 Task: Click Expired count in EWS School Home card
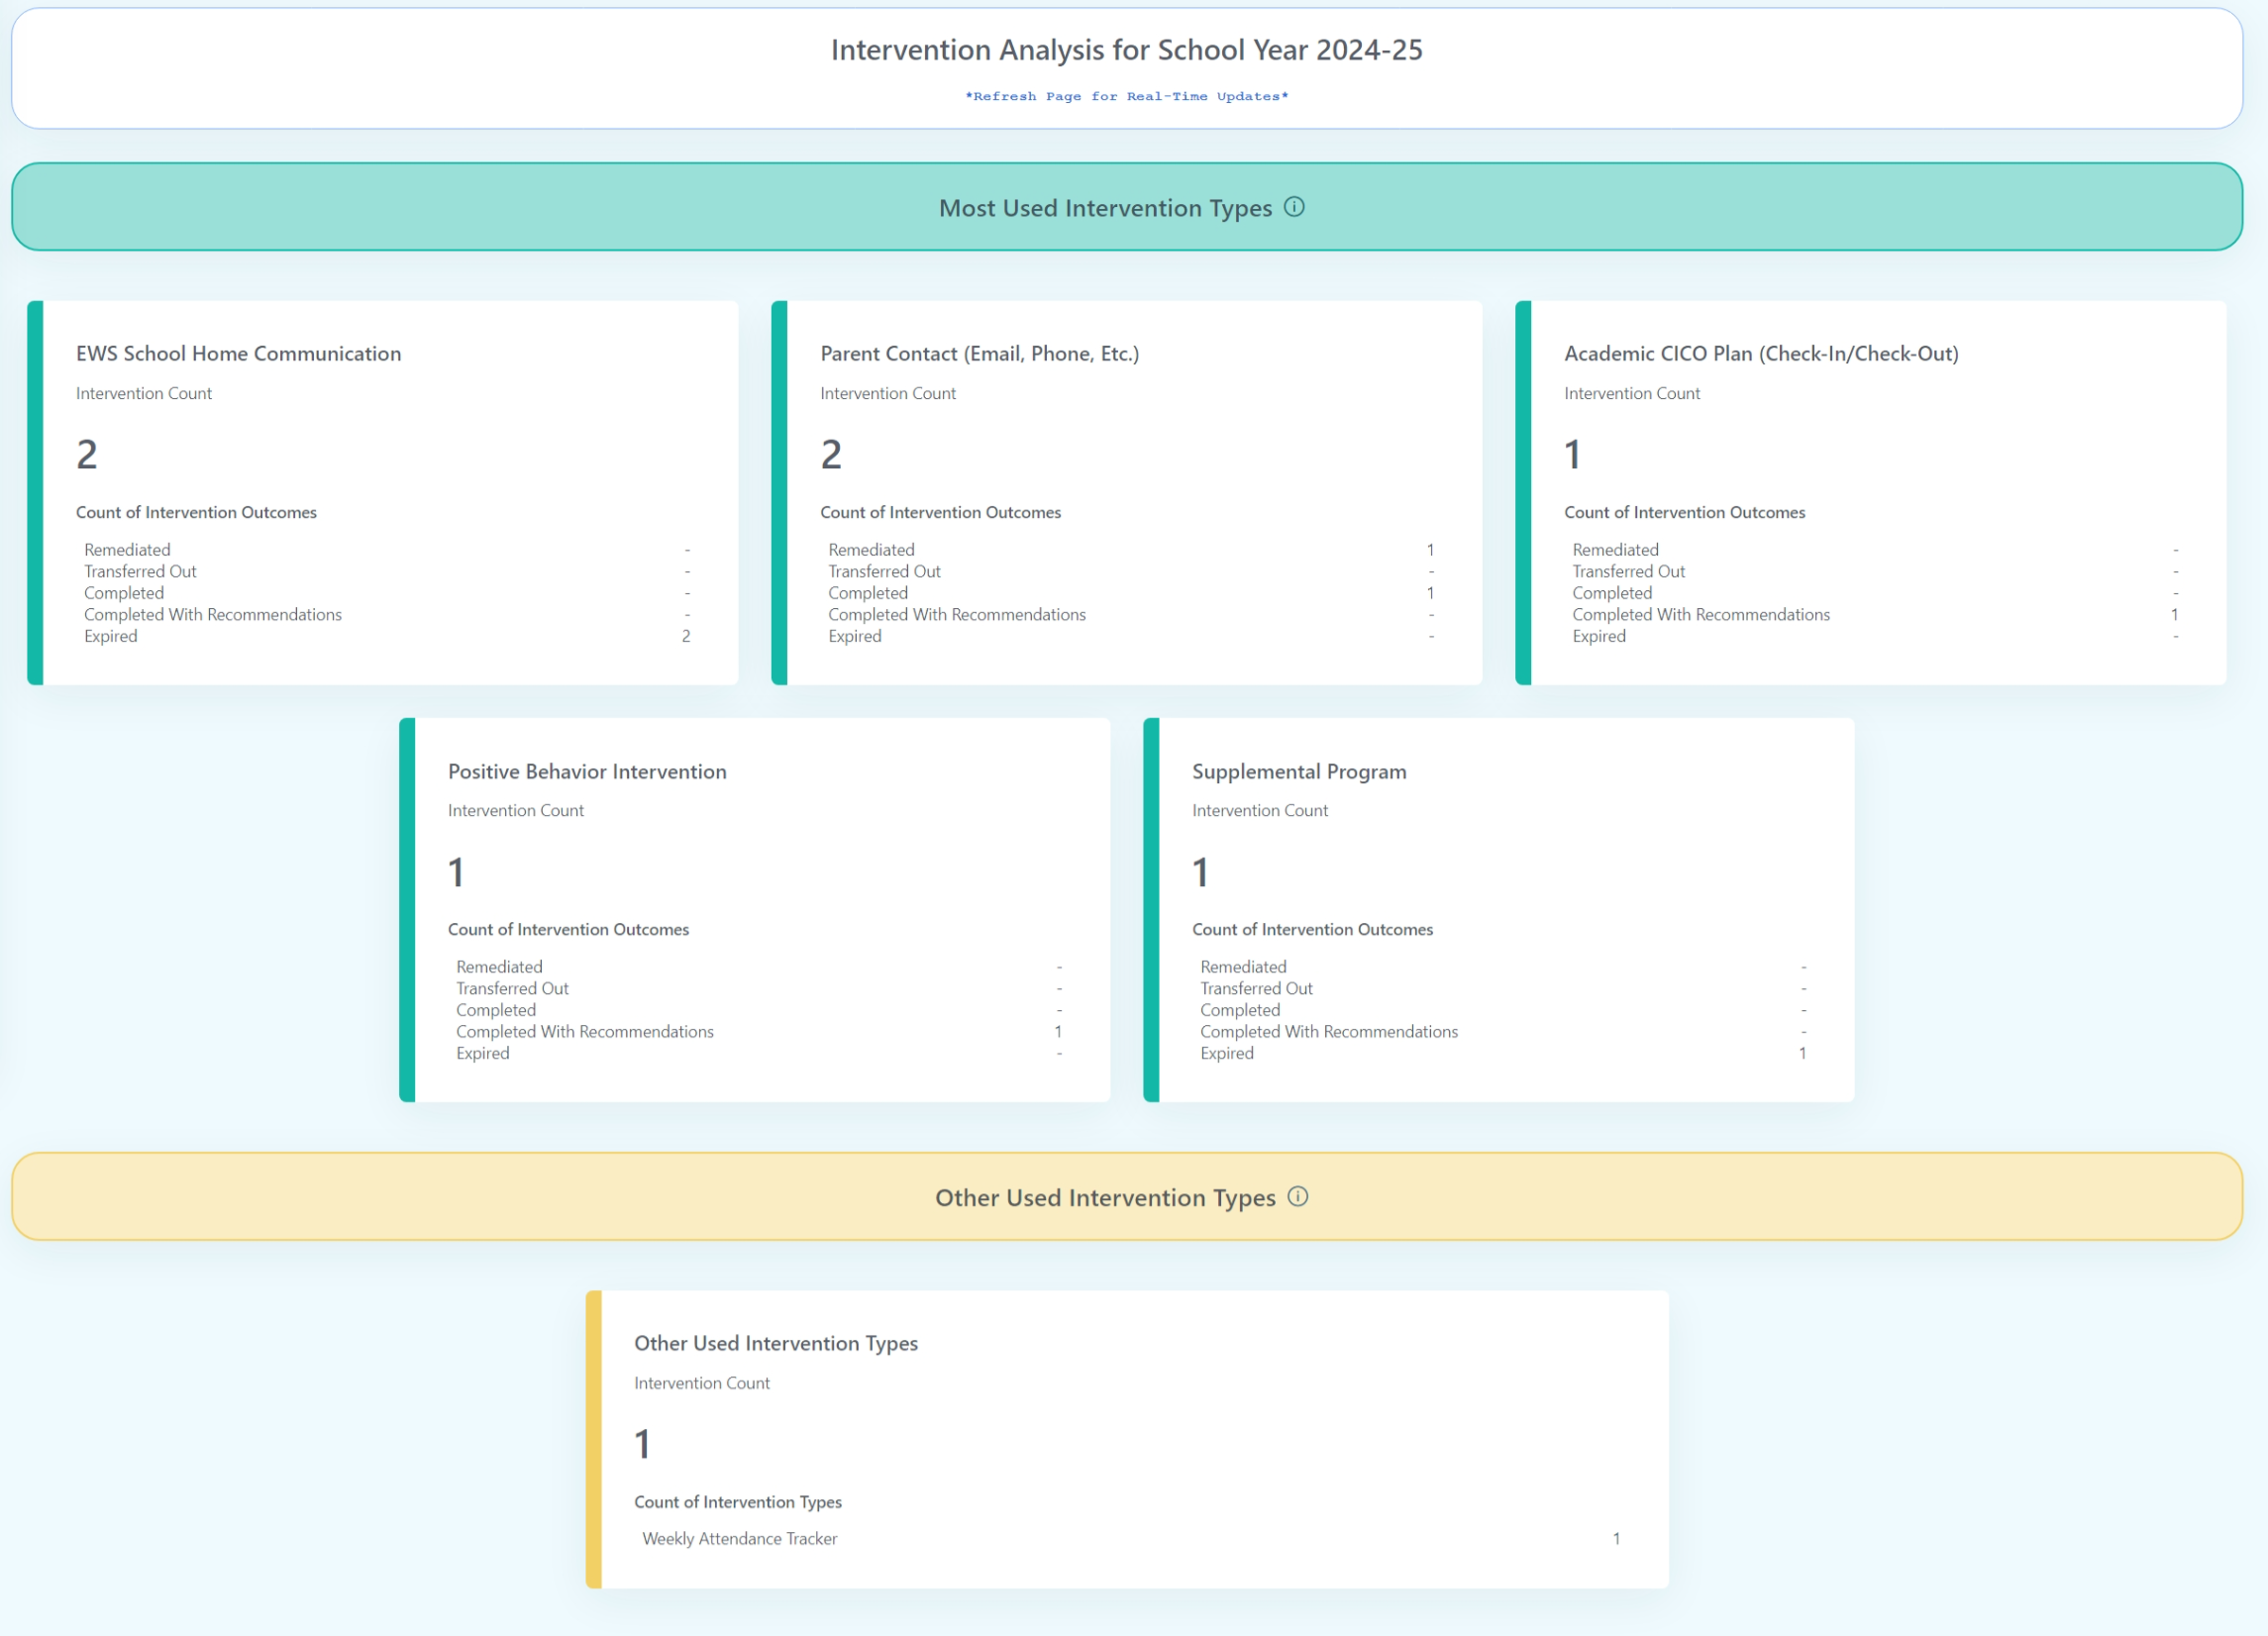[686, 636]
